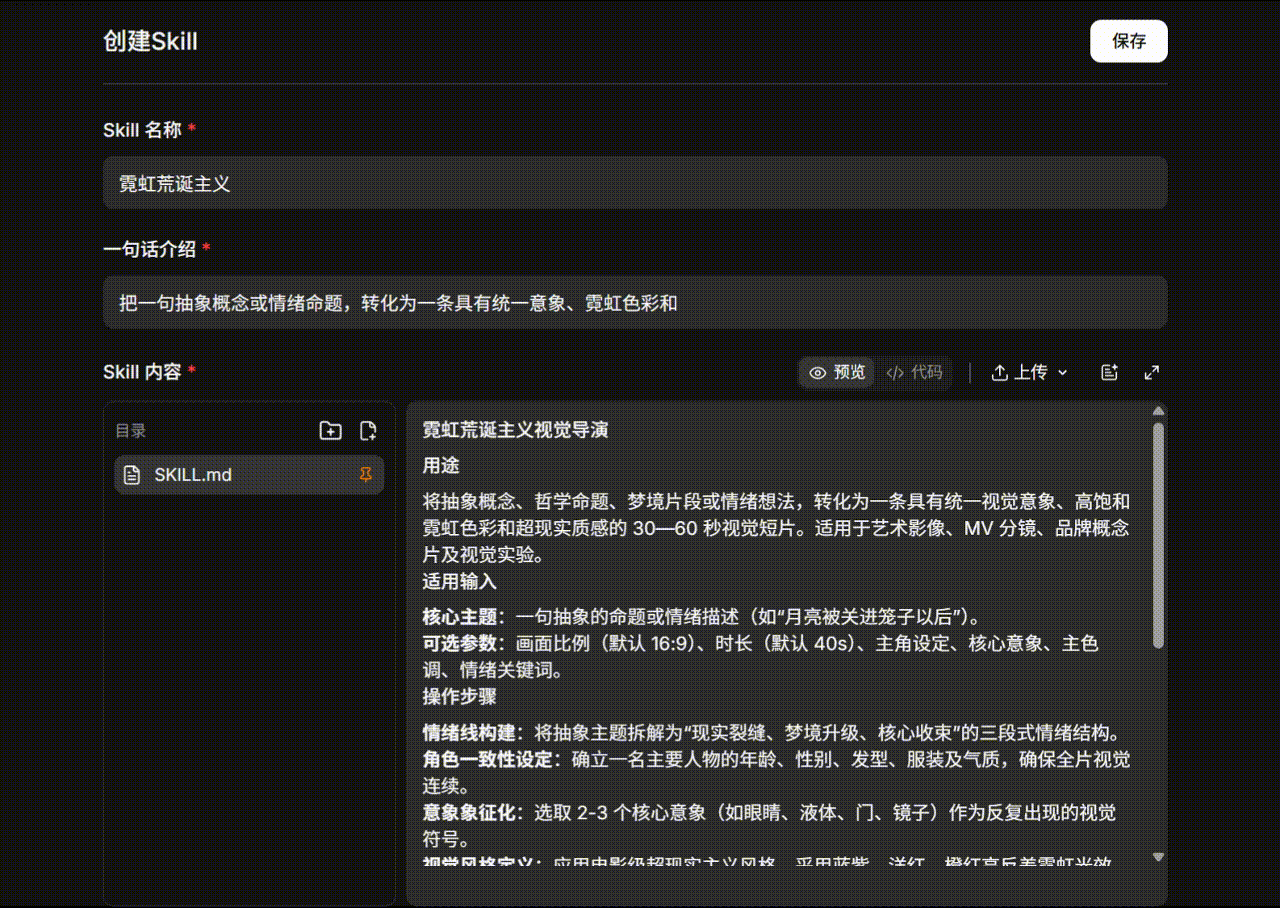Click the 适用输入 heading
Screen dimensions: 1280x908
(x=459, y=581)
